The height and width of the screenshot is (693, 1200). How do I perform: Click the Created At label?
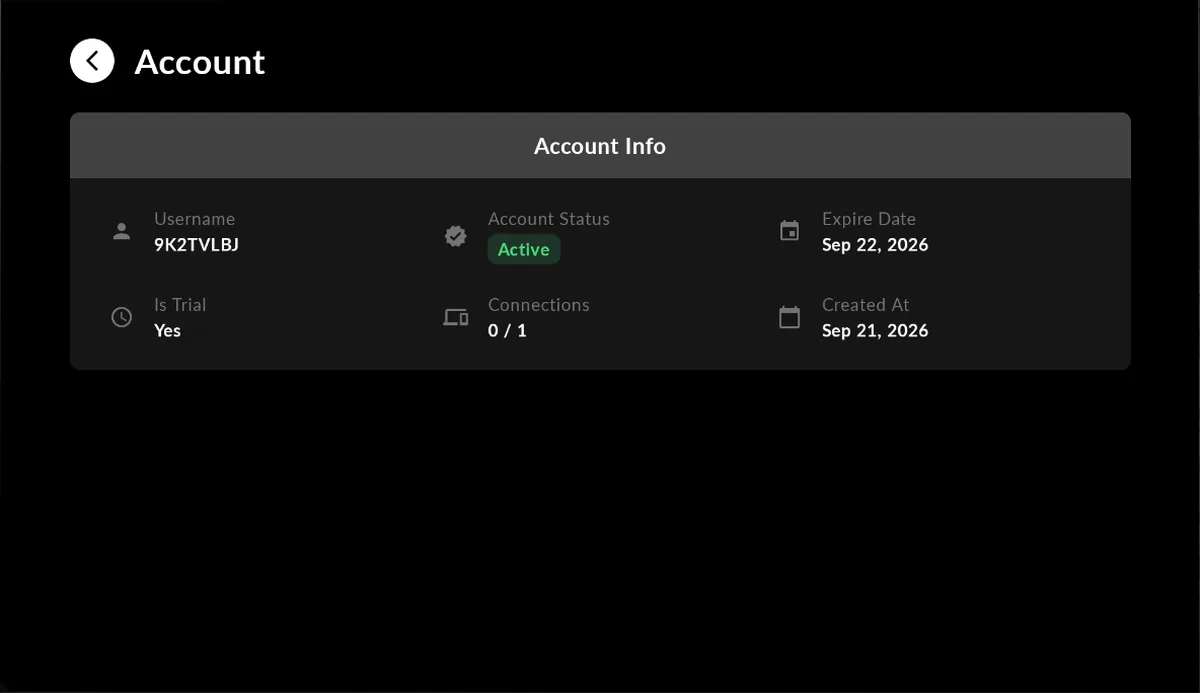coord(866,305)
